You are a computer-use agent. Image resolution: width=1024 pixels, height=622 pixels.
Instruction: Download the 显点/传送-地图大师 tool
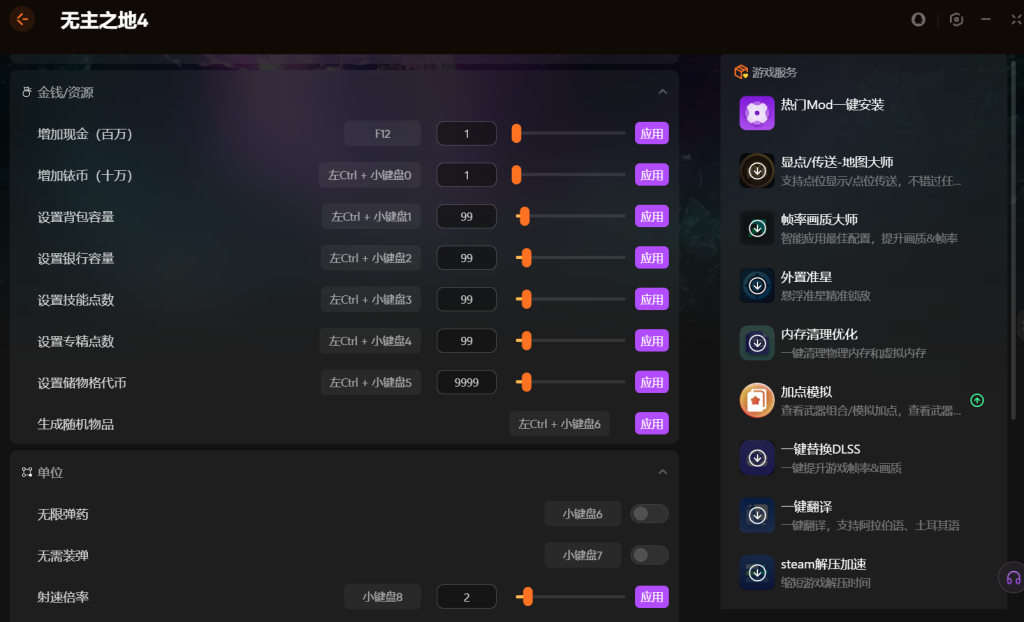click(757, 171)
